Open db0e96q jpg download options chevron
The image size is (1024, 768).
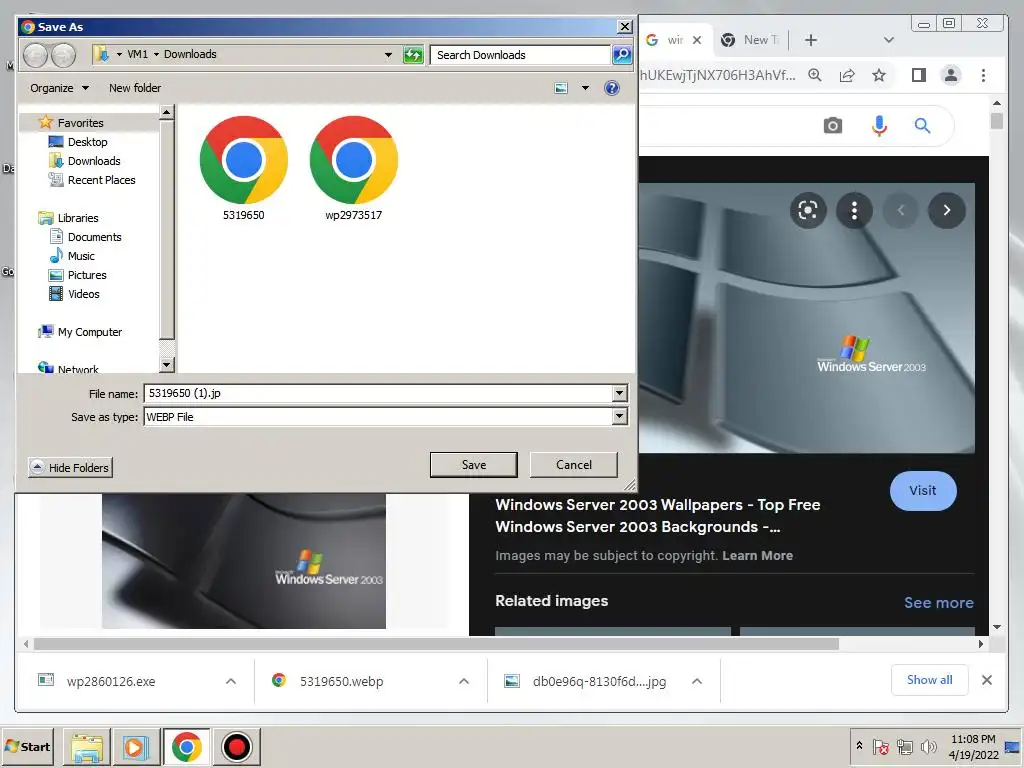click(697, 681)
